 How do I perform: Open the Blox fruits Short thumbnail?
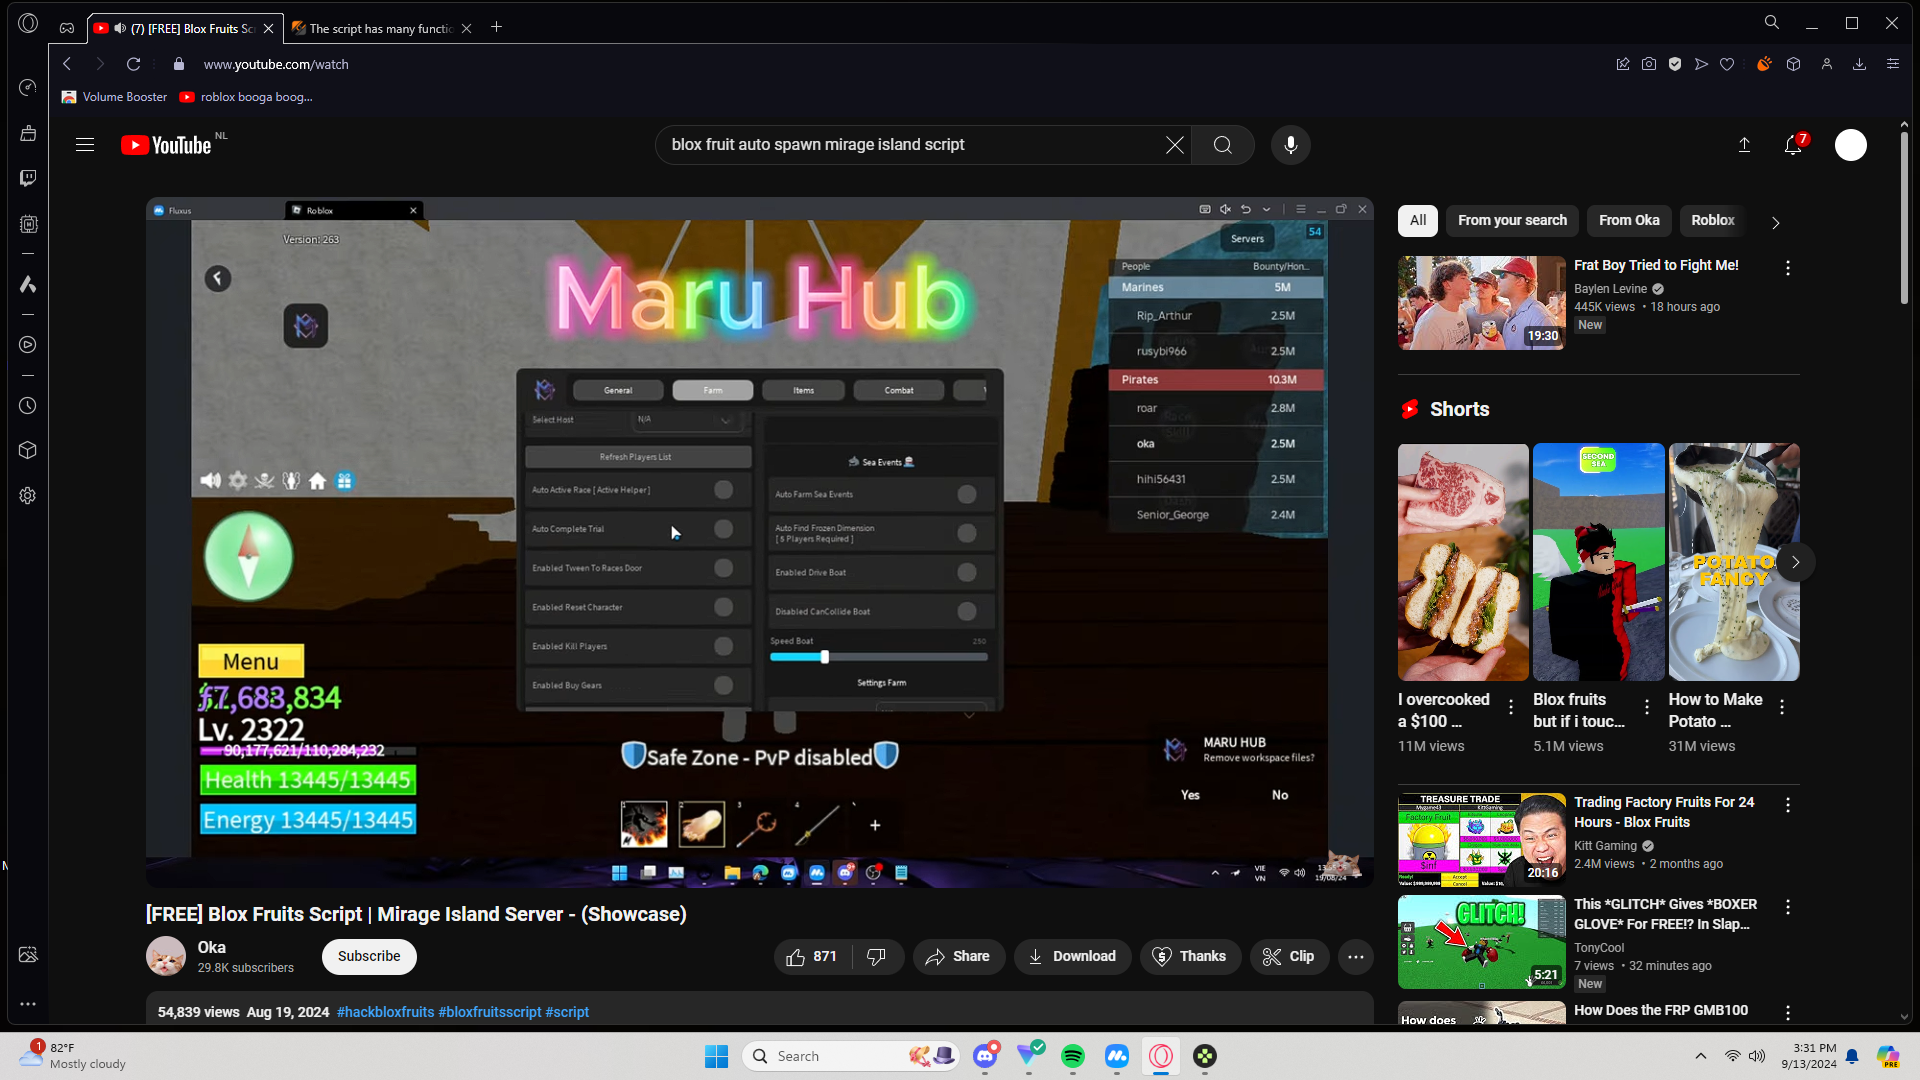1599,562
